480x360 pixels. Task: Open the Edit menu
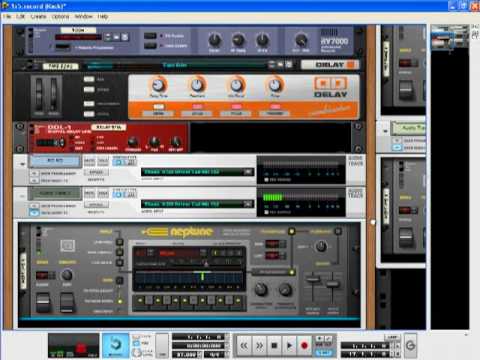(20, 16)
